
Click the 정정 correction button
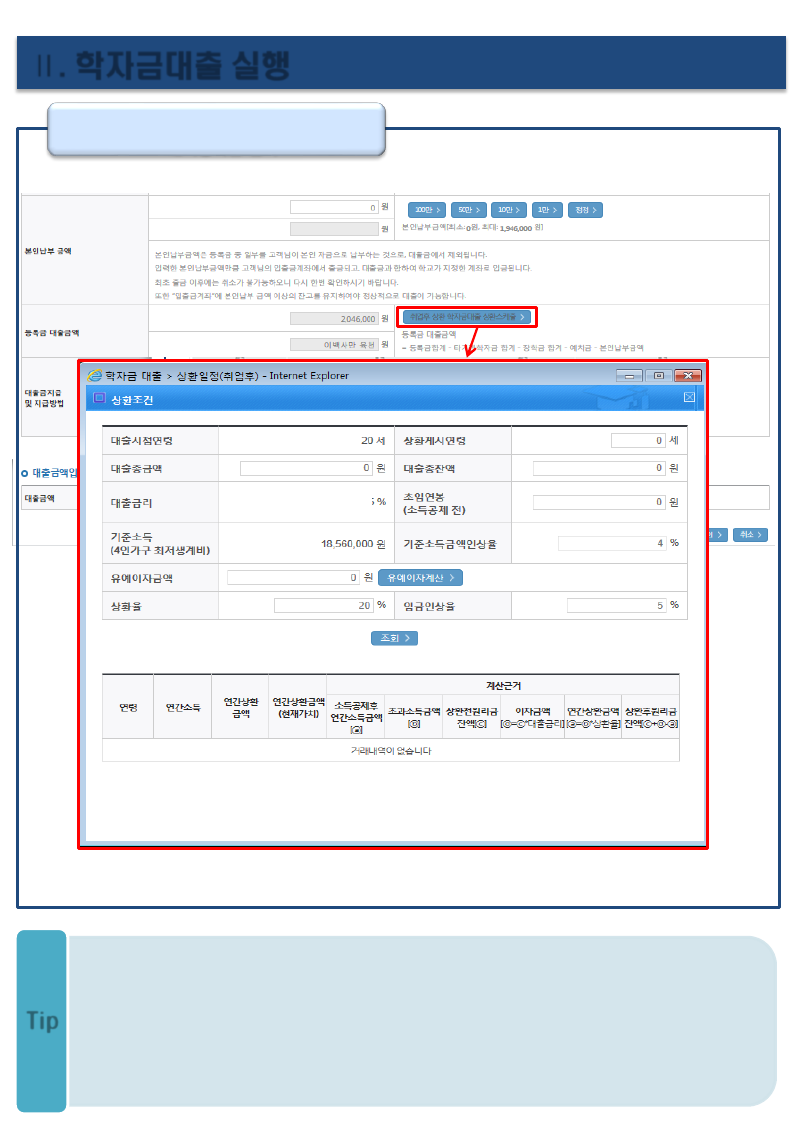coord(585,210)
